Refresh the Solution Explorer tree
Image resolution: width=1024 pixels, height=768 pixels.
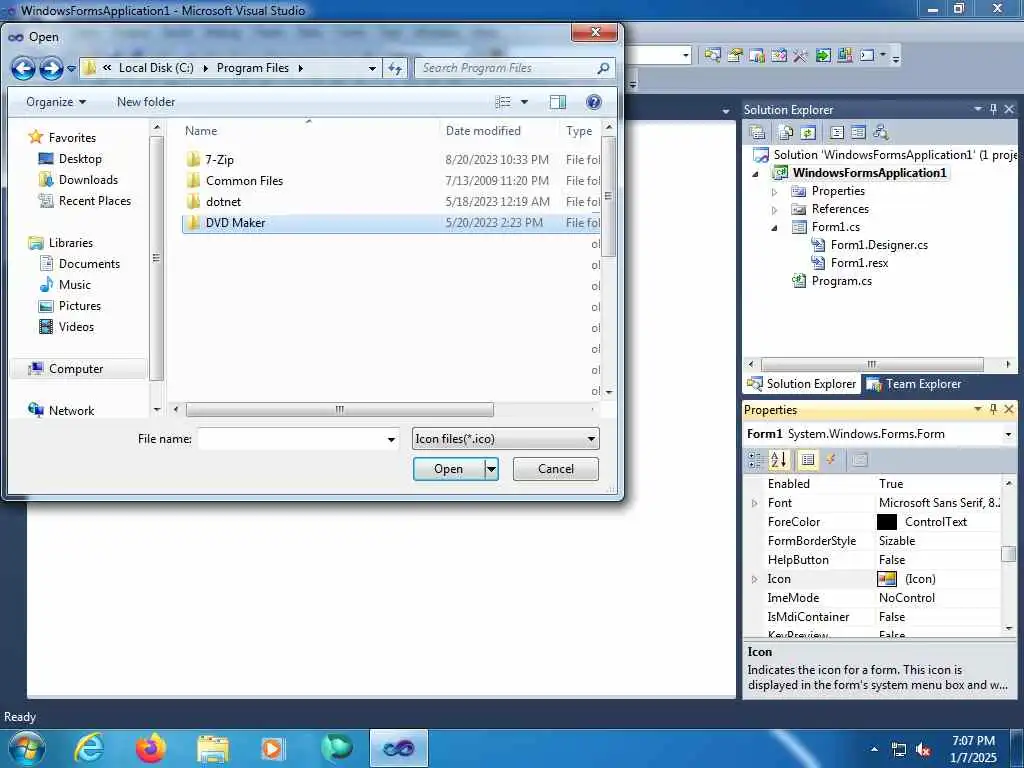[808, 133]
